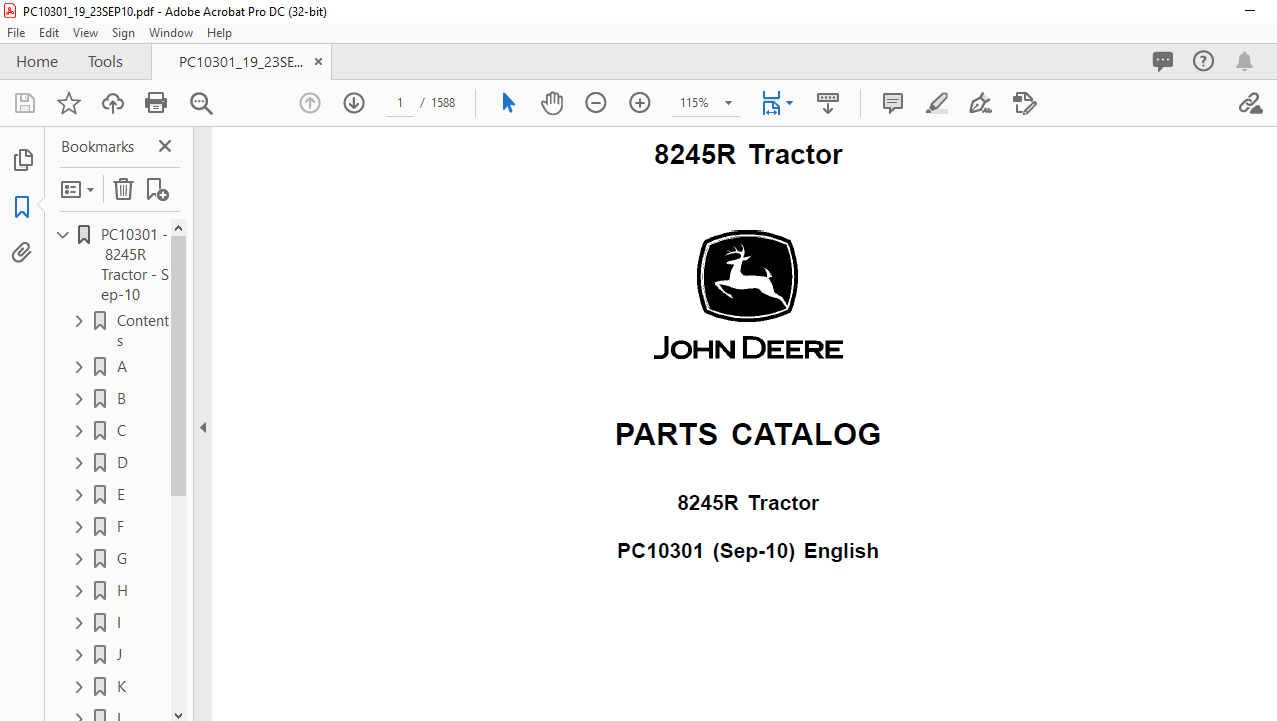Open the Edit menu

click(x=49, y=33)
